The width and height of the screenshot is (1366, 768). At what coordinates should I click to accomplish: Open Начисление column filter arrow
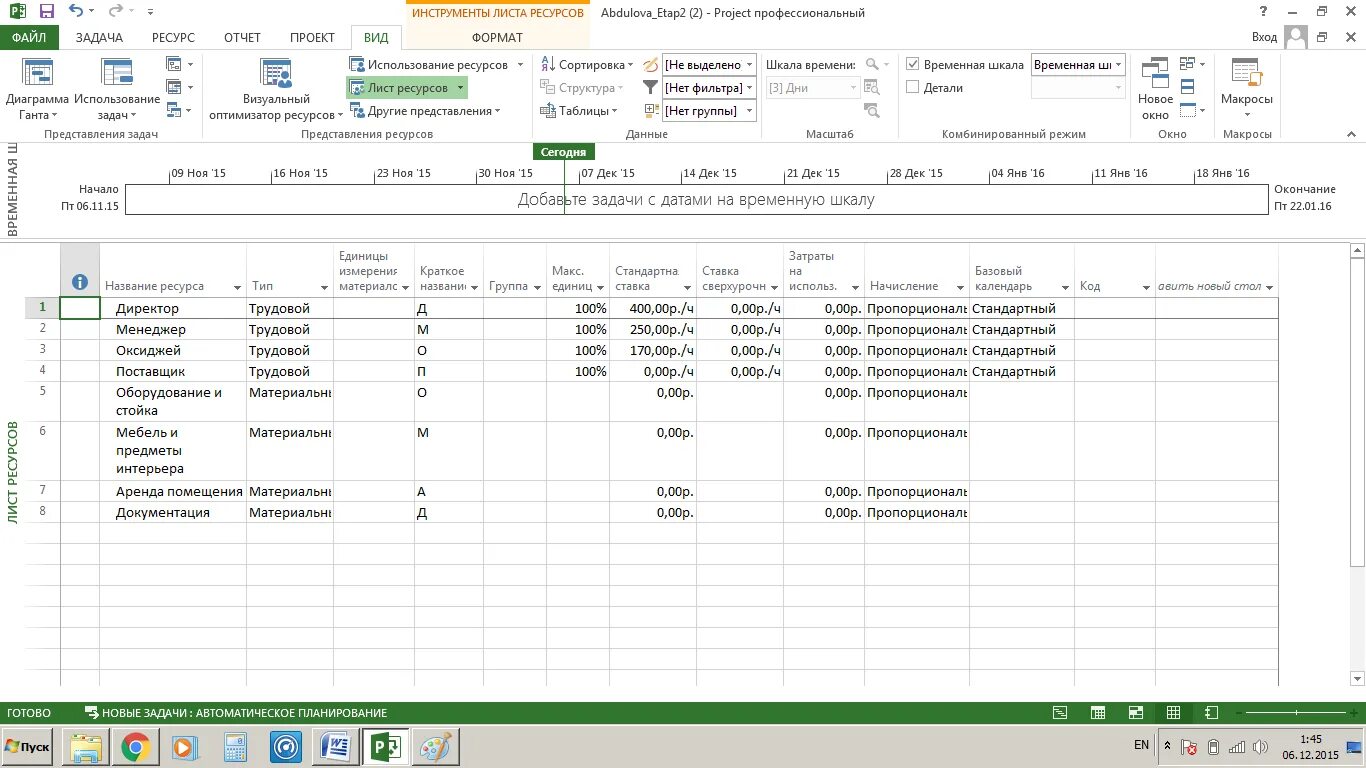coord(959,287)
